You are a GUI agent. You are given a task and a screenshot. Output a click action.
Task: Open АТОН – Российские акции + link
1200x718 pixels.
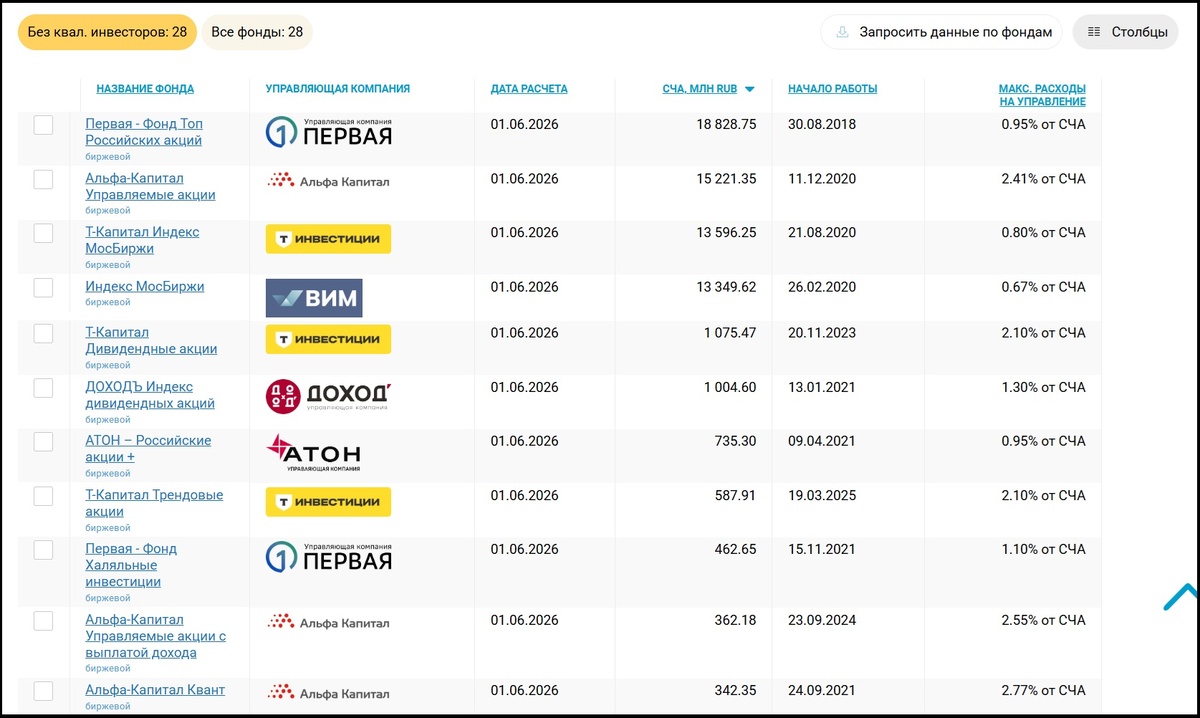(x=148, y=449)
